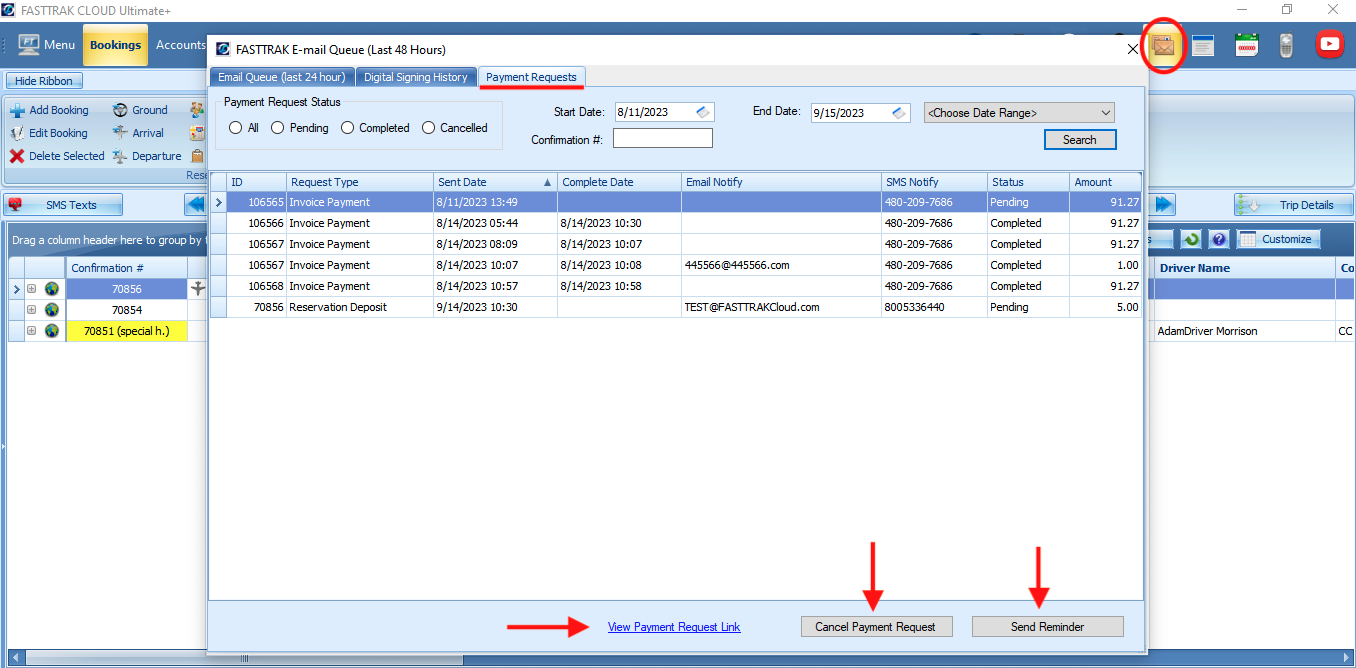This screenshot has height=668, width=1356.
Task: Open the E-mail Queue envelope icon
Action: 1163,45
